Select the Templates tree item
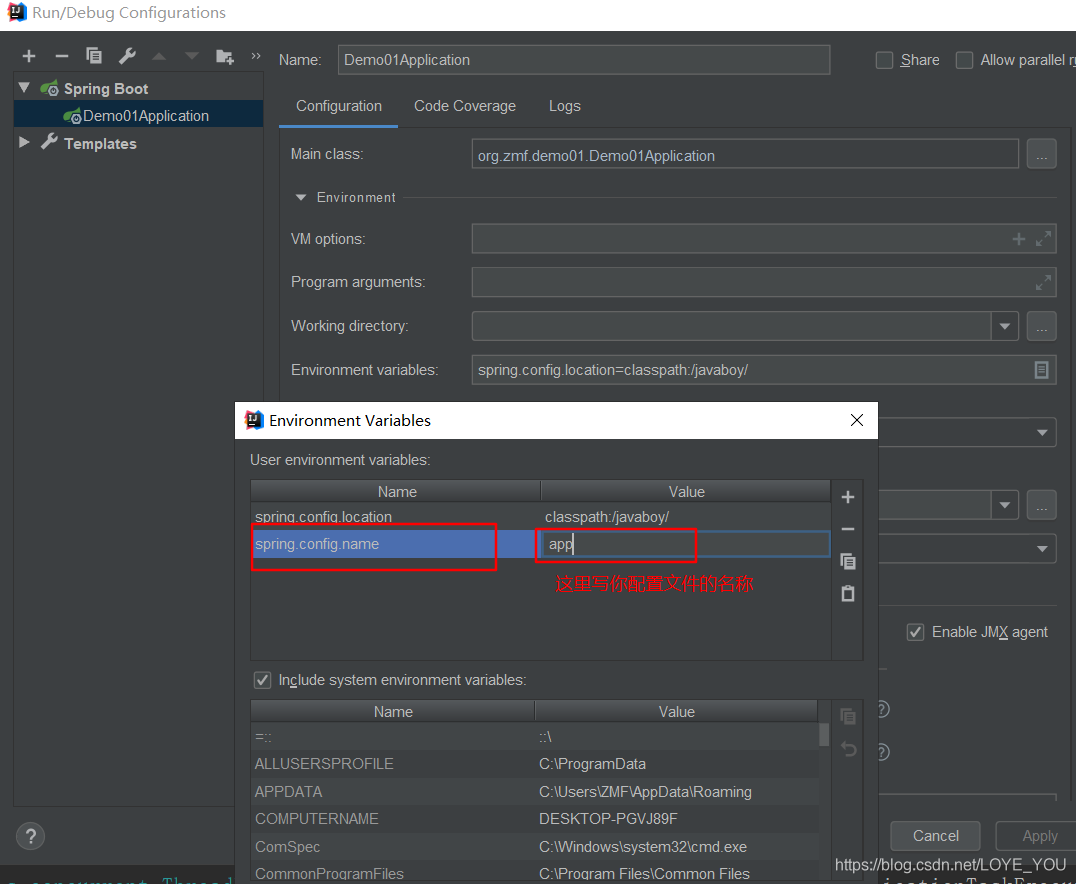The height and width of the screenshot is (884, 1076). (x=100, y=143)
